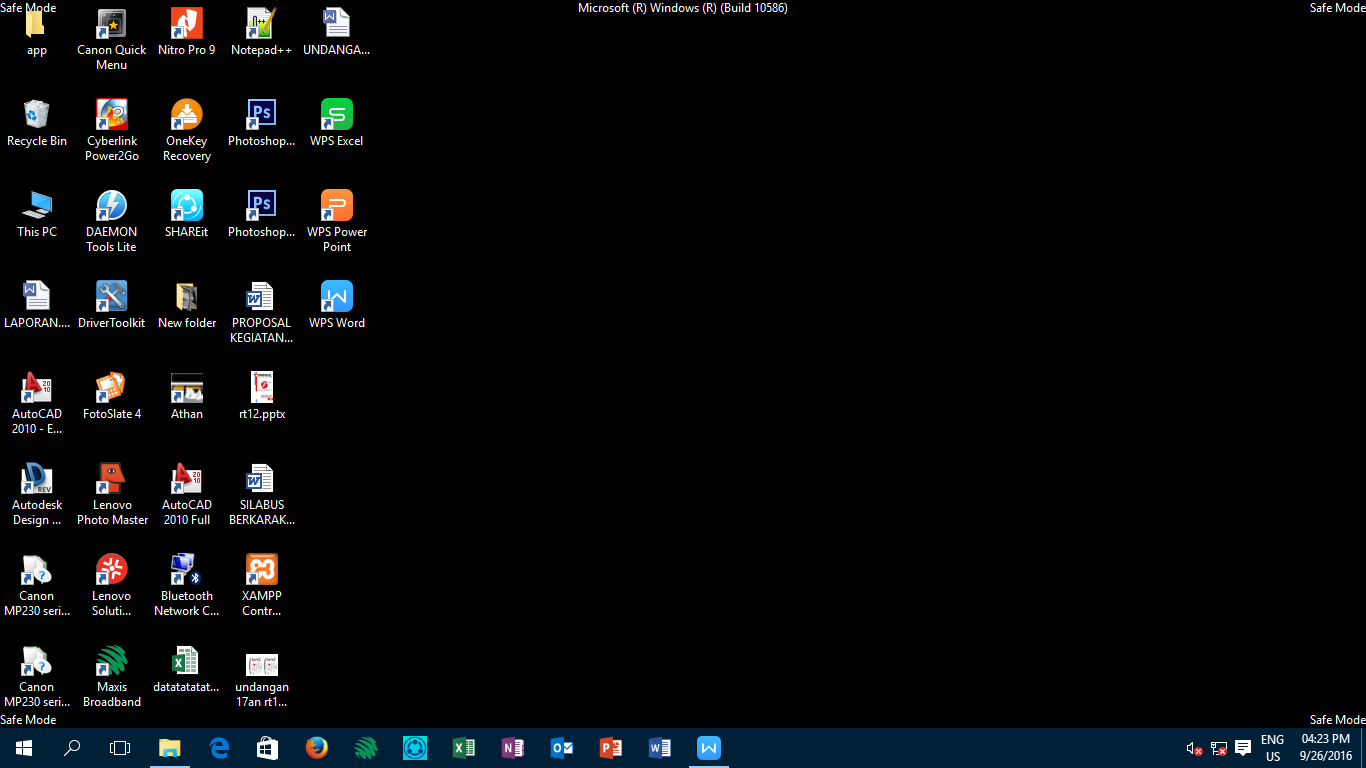
Task: Open the Windows Start menu
Action: pos(24,748)
